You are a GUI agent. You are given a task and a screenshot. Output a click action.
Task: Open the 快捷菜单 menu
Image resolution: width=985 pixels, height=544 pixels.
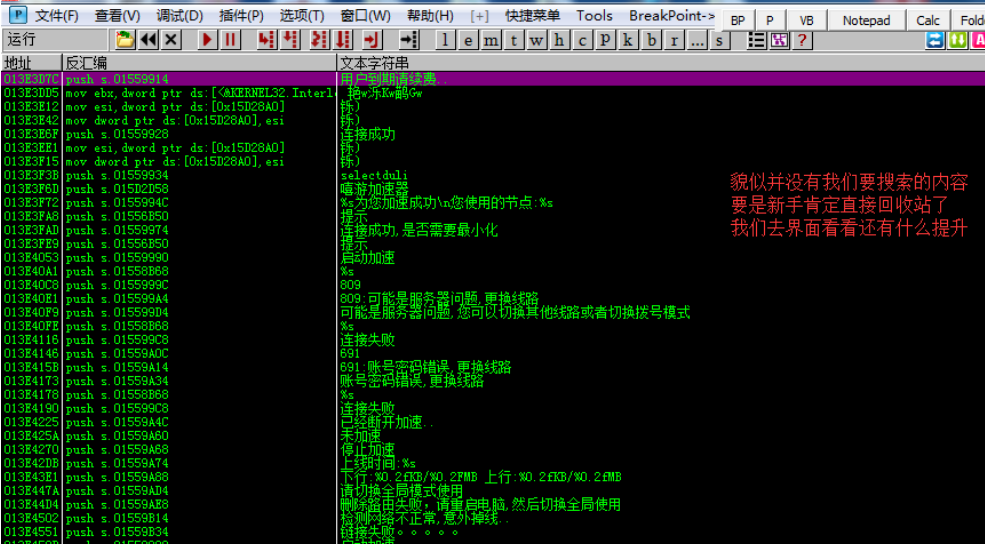tap(532, 15)
